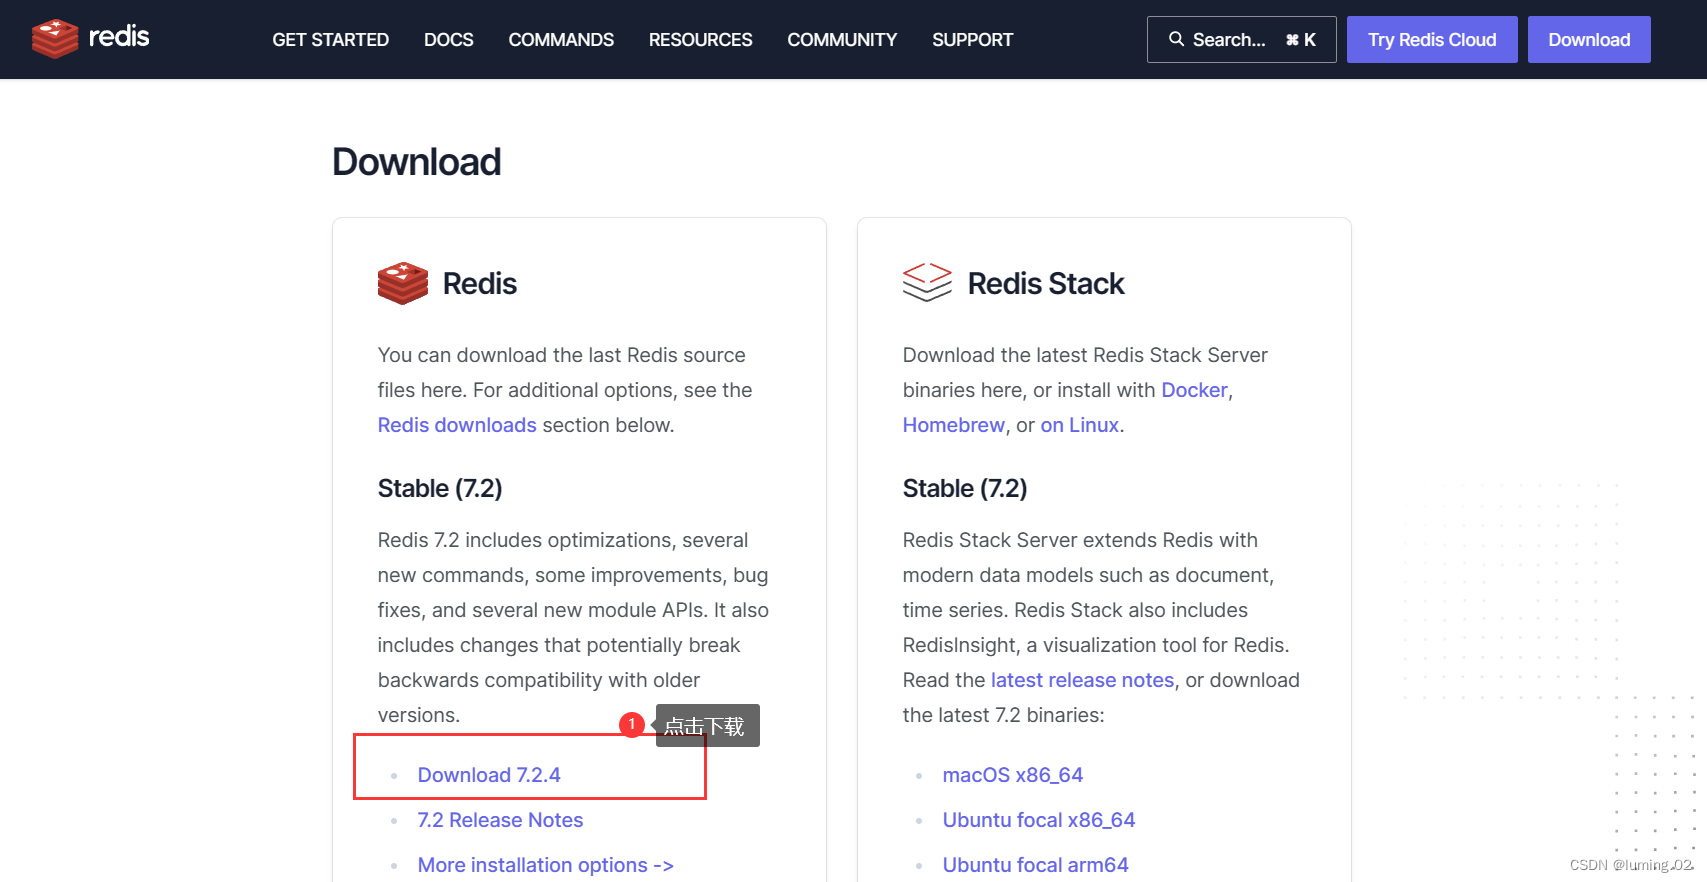This screenshot has height=882, width=1707.
Task: Open the SUPPORT nav item
Action: click(972, 40)
